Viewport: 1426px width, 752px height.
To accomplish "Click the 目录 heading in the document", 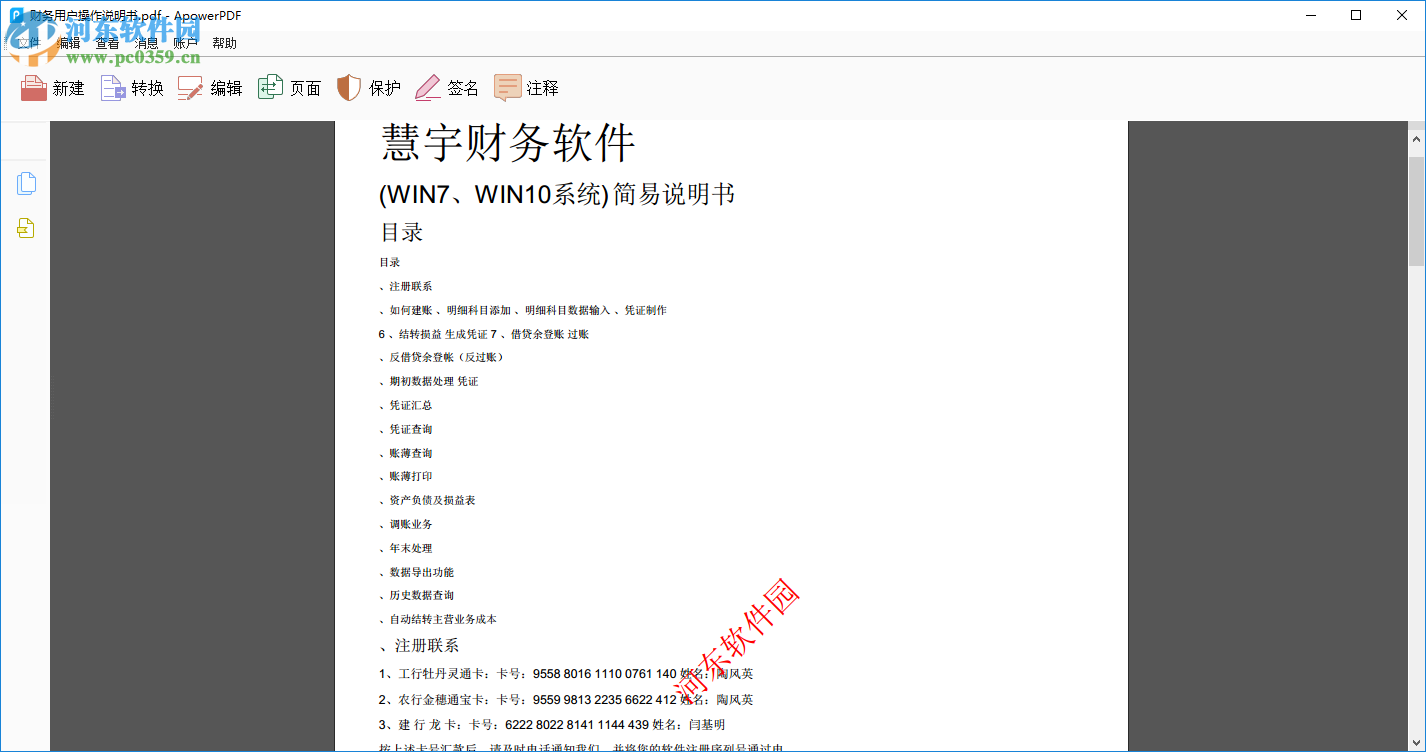I will tap(404, 232).
